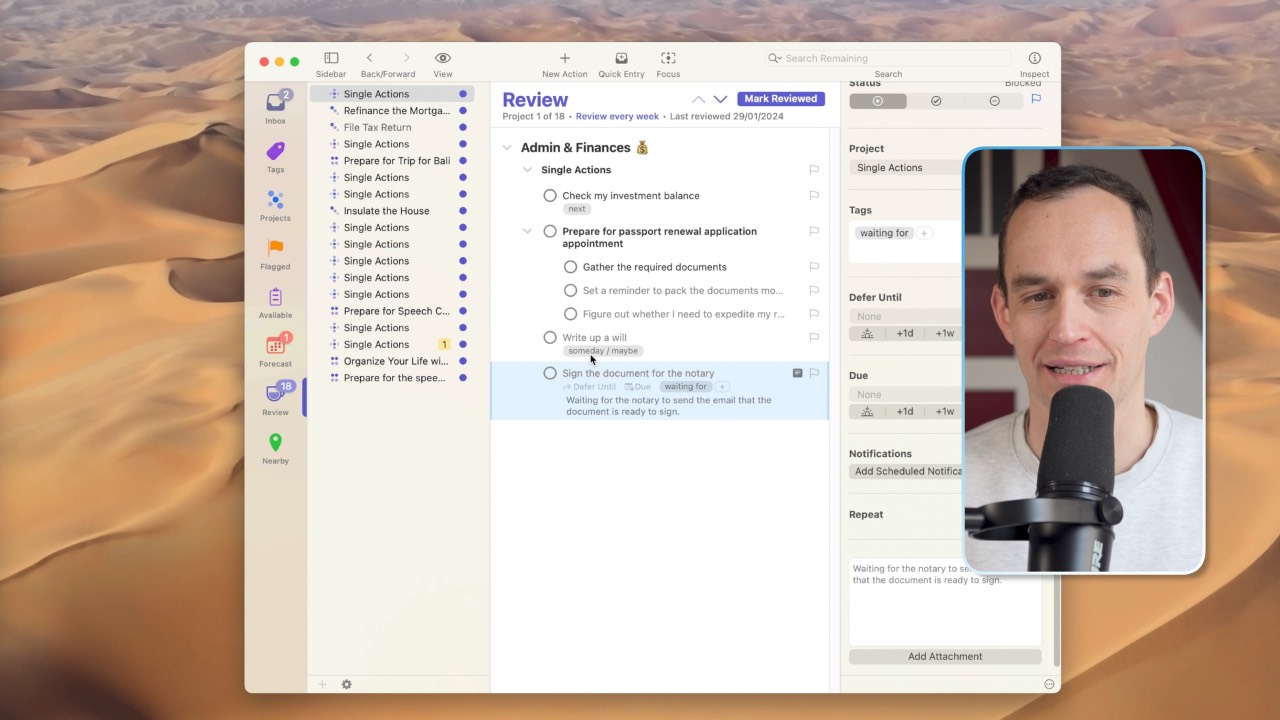Flag the Write up a will action
The width and height of the screenshot is (1280, 720).
[x=814, y=337]
